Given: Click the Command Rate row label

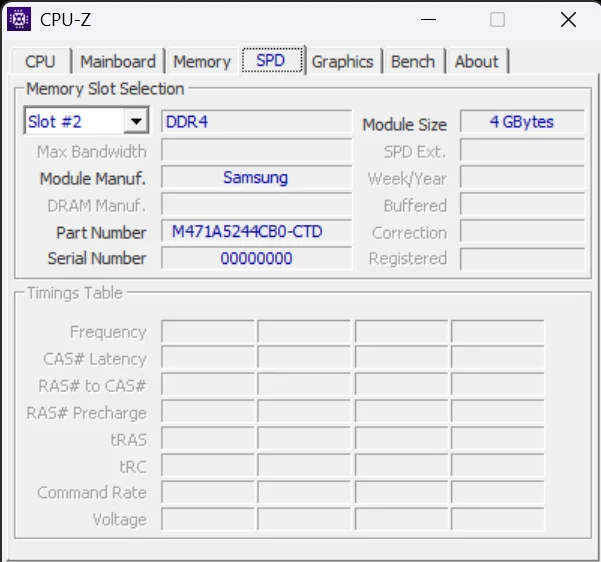Looking at the screenshot, I should point(92,493).
